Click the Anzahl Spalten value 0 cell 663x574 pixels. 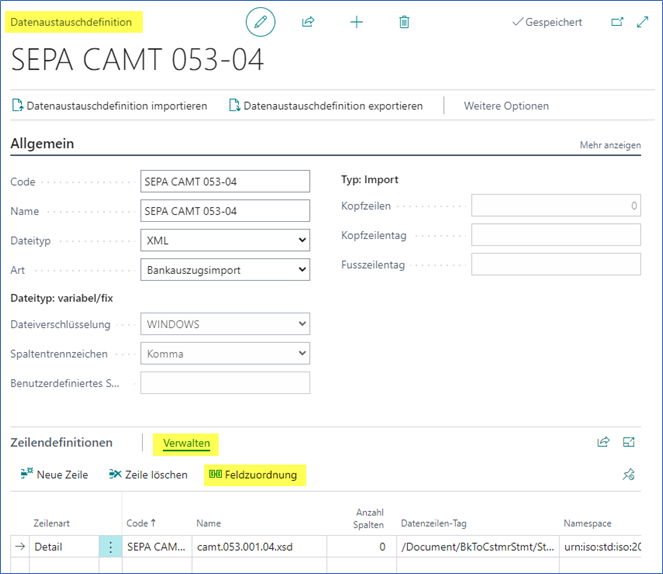(x=362, y=547)
